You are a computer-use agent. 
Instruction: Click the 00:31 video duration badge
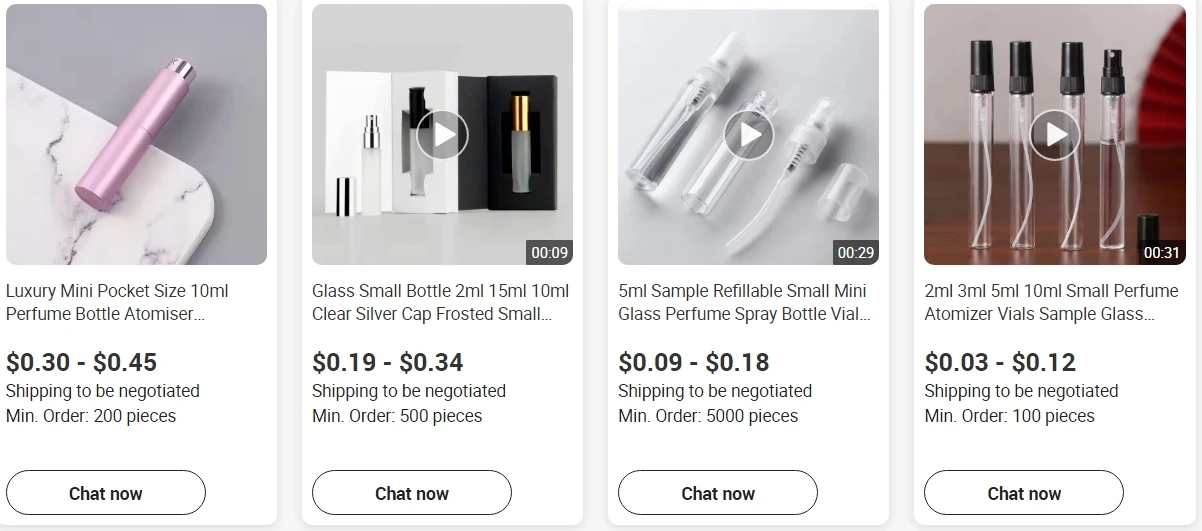[x=1161, y=252]
